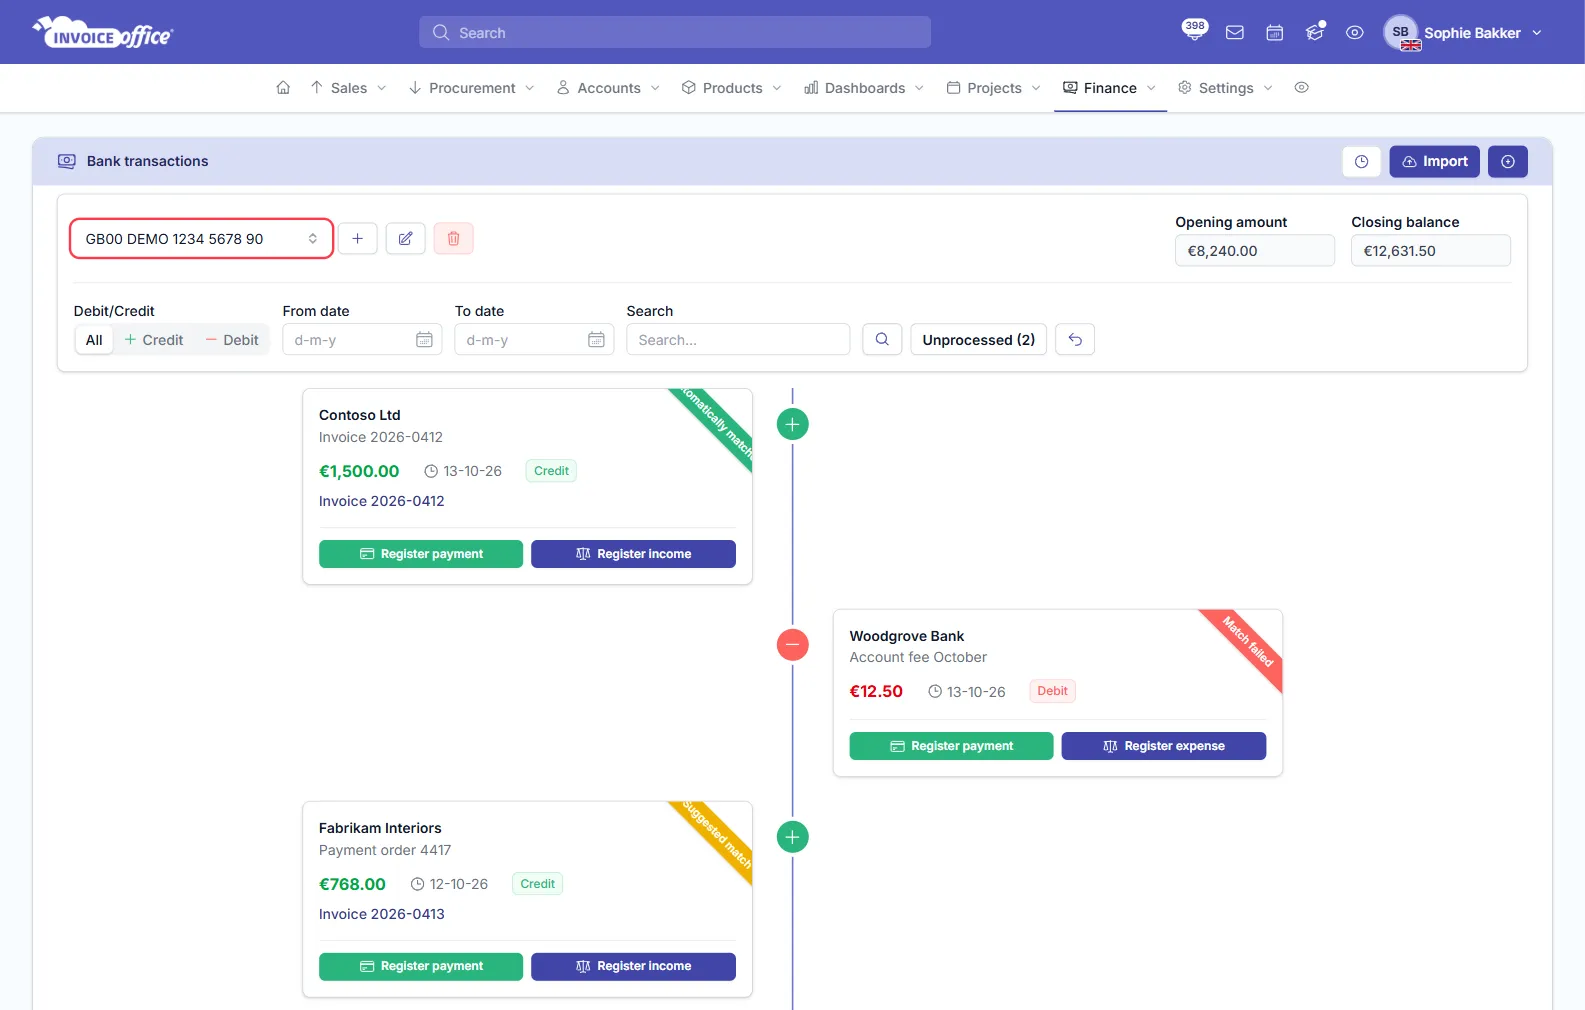
Task: Go to the home icon in navigation
Action: (283, 88)
